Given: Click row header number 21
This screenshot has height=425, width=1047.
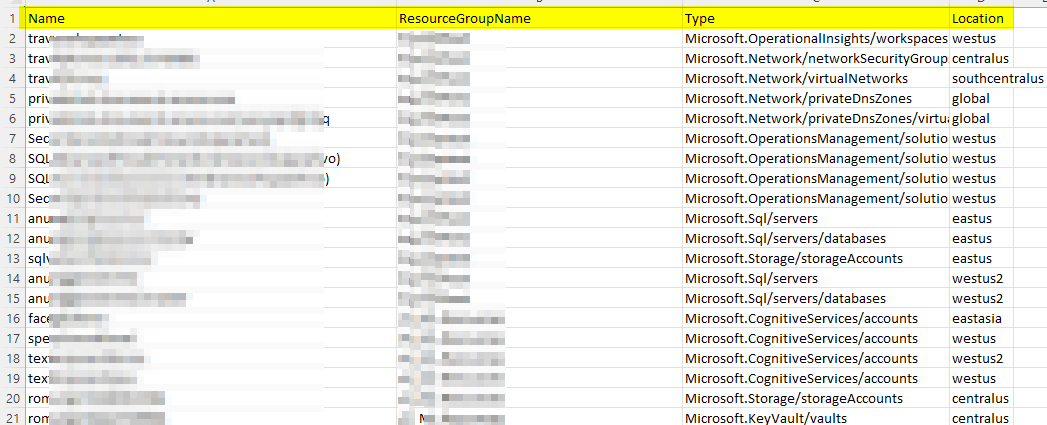Looking at the screenshot, I should 12,418.
